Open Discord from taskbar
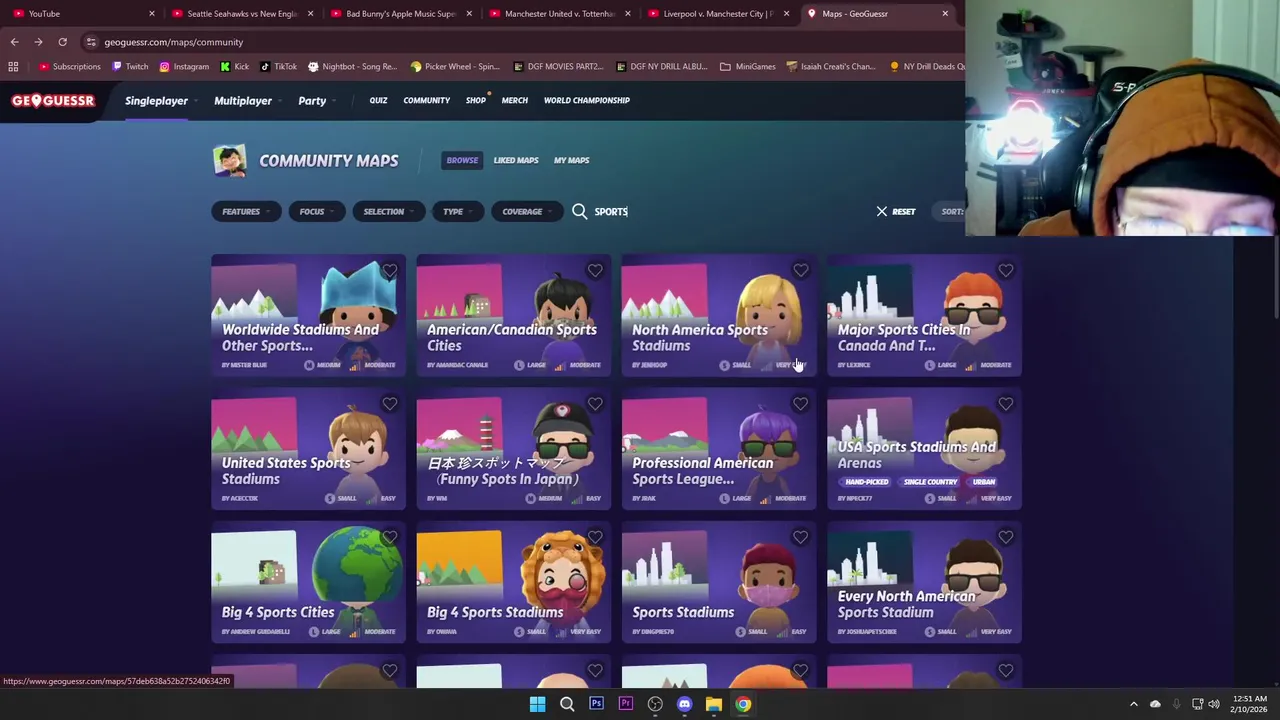The width and height of the screenshot is (1280, 720). (x=684, y=704)
